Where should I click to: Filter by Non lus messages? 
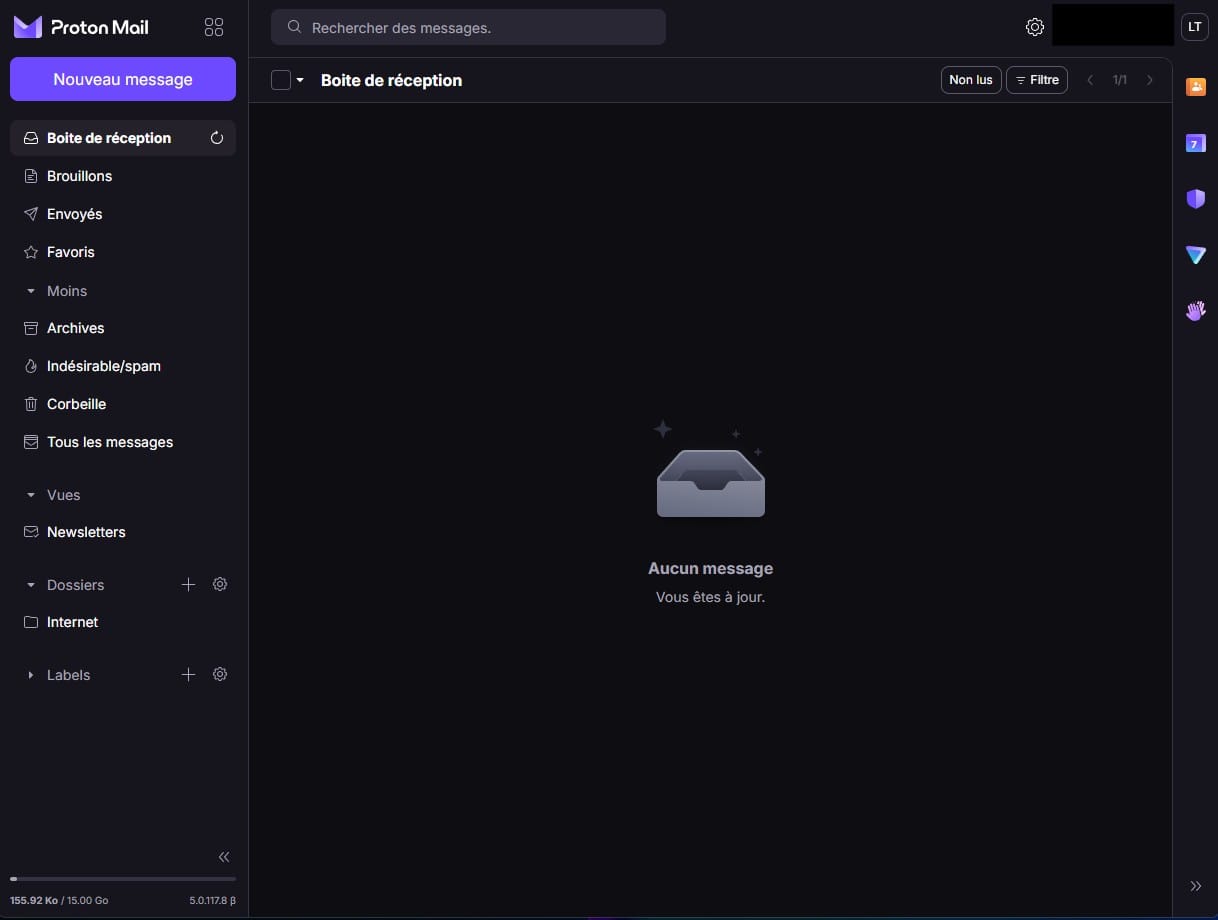click(971, 80)
